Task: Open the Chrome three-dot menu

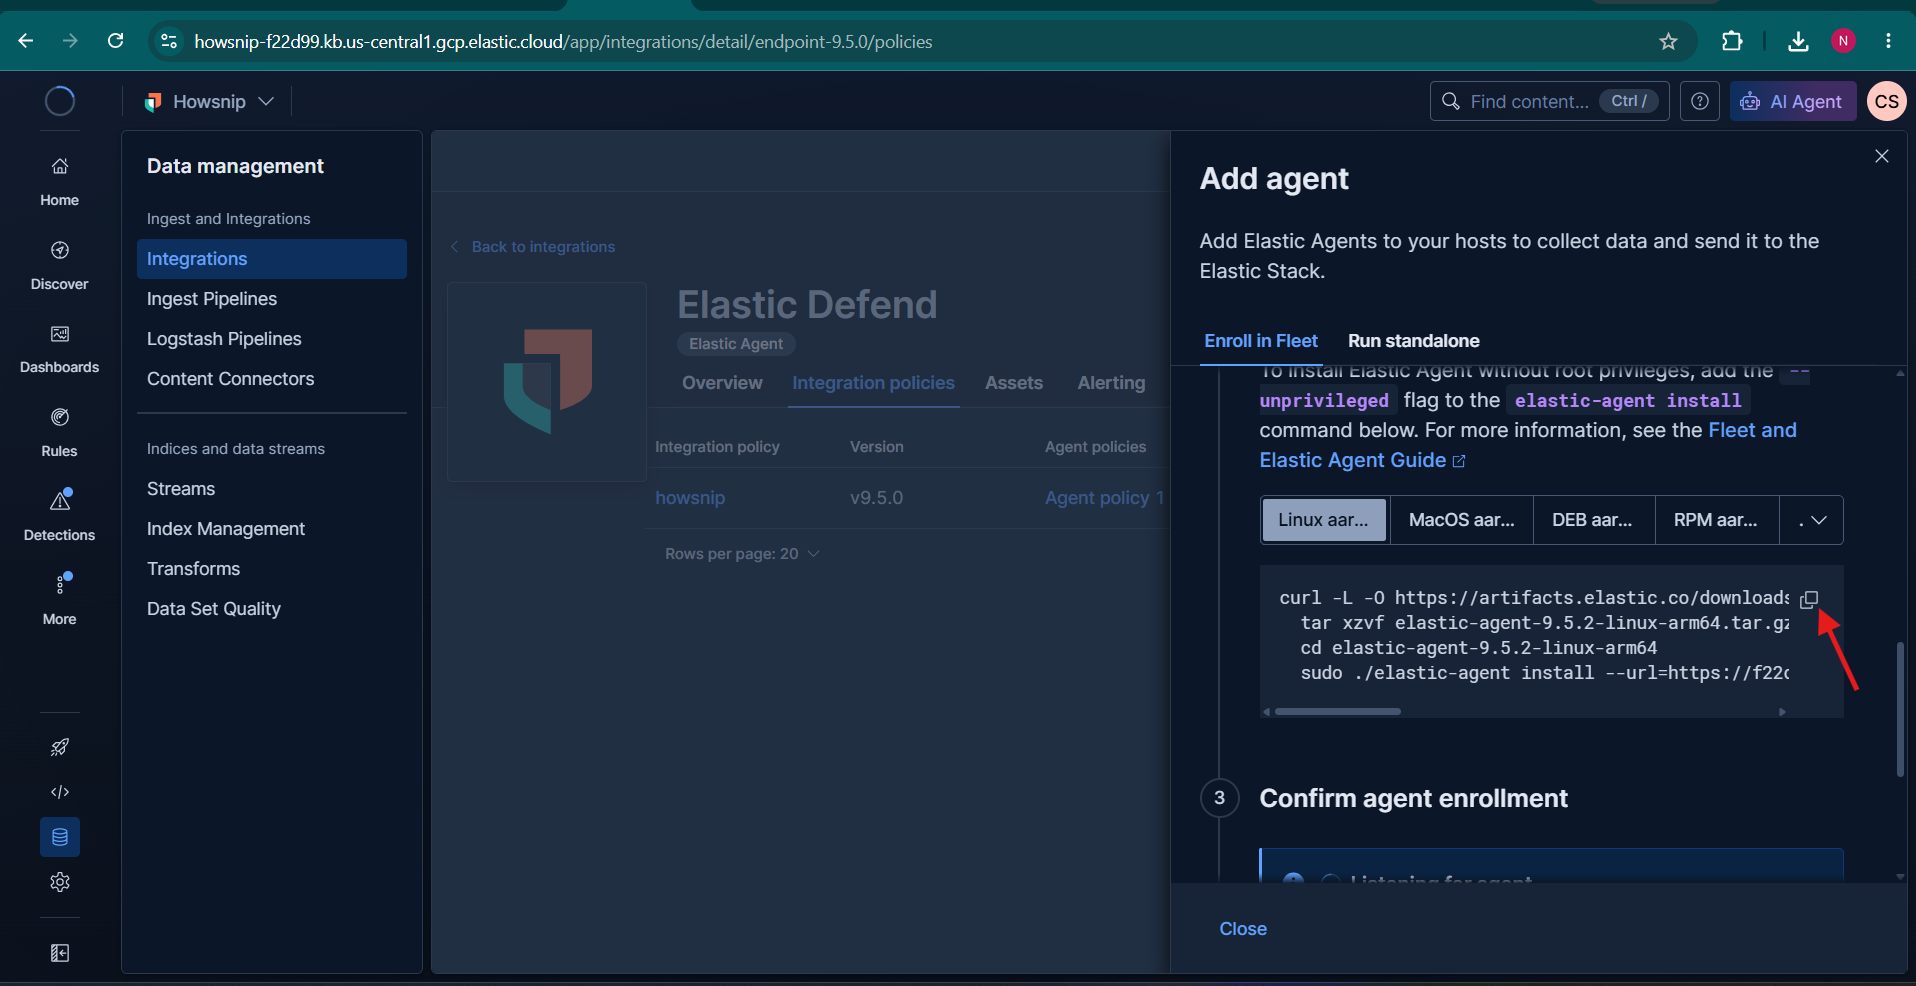Action: click(x=1888, y=41)
